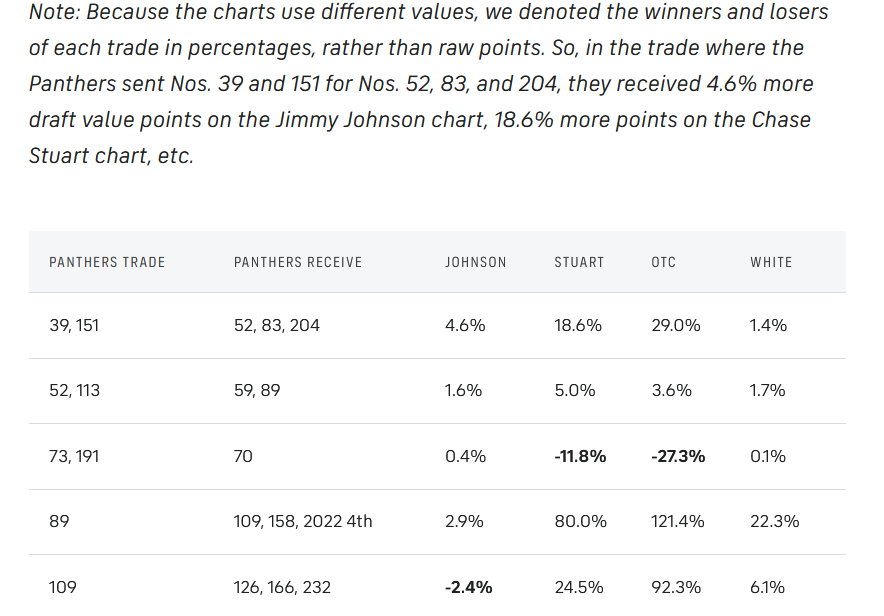Click the '52, 83, 204' receive cell

[x=277, y=325]
